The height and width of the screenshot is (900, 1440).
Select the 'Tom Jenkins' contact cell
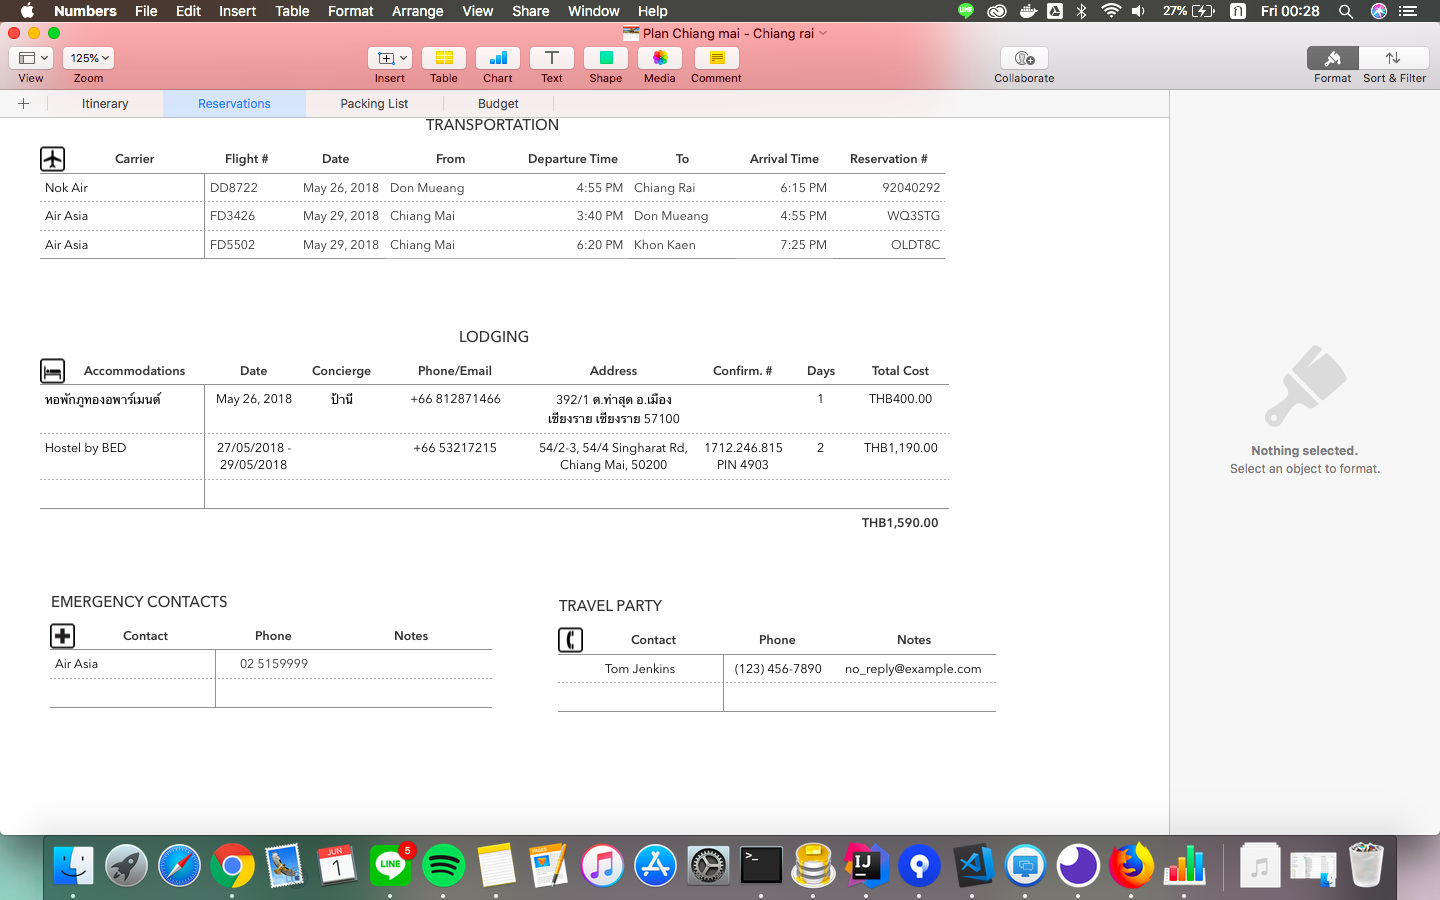tap(640, 669)
